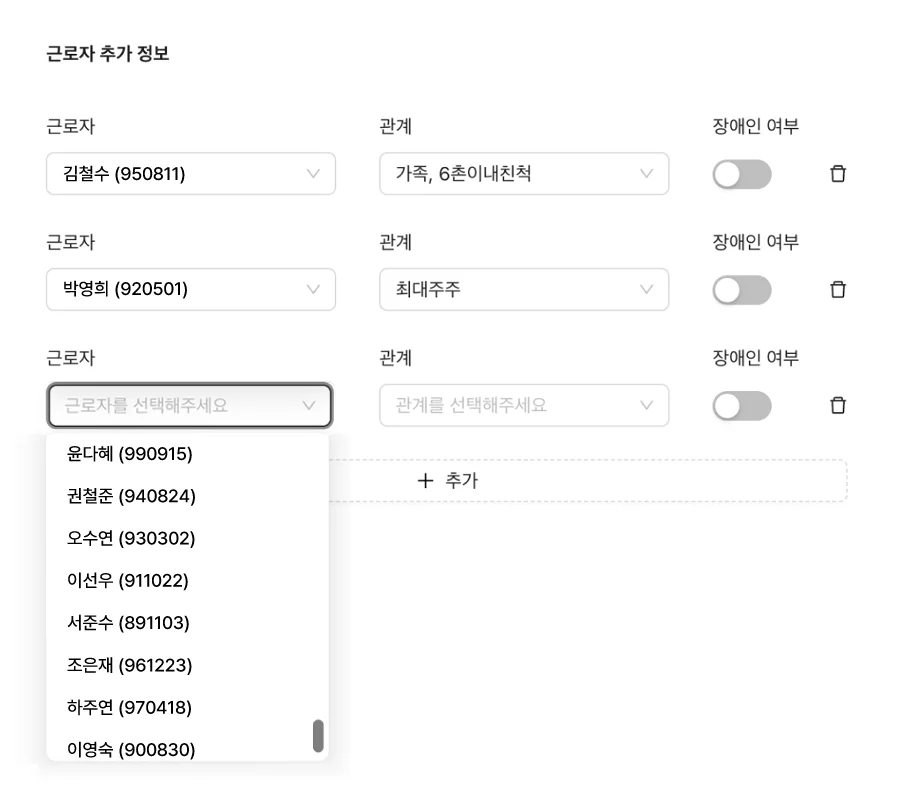The height and width of the screenshot is (800, 900).
Task: Open the 관계를 선택해주세요 dropdown
Action: pyautogui.click(x=524, y=405)
